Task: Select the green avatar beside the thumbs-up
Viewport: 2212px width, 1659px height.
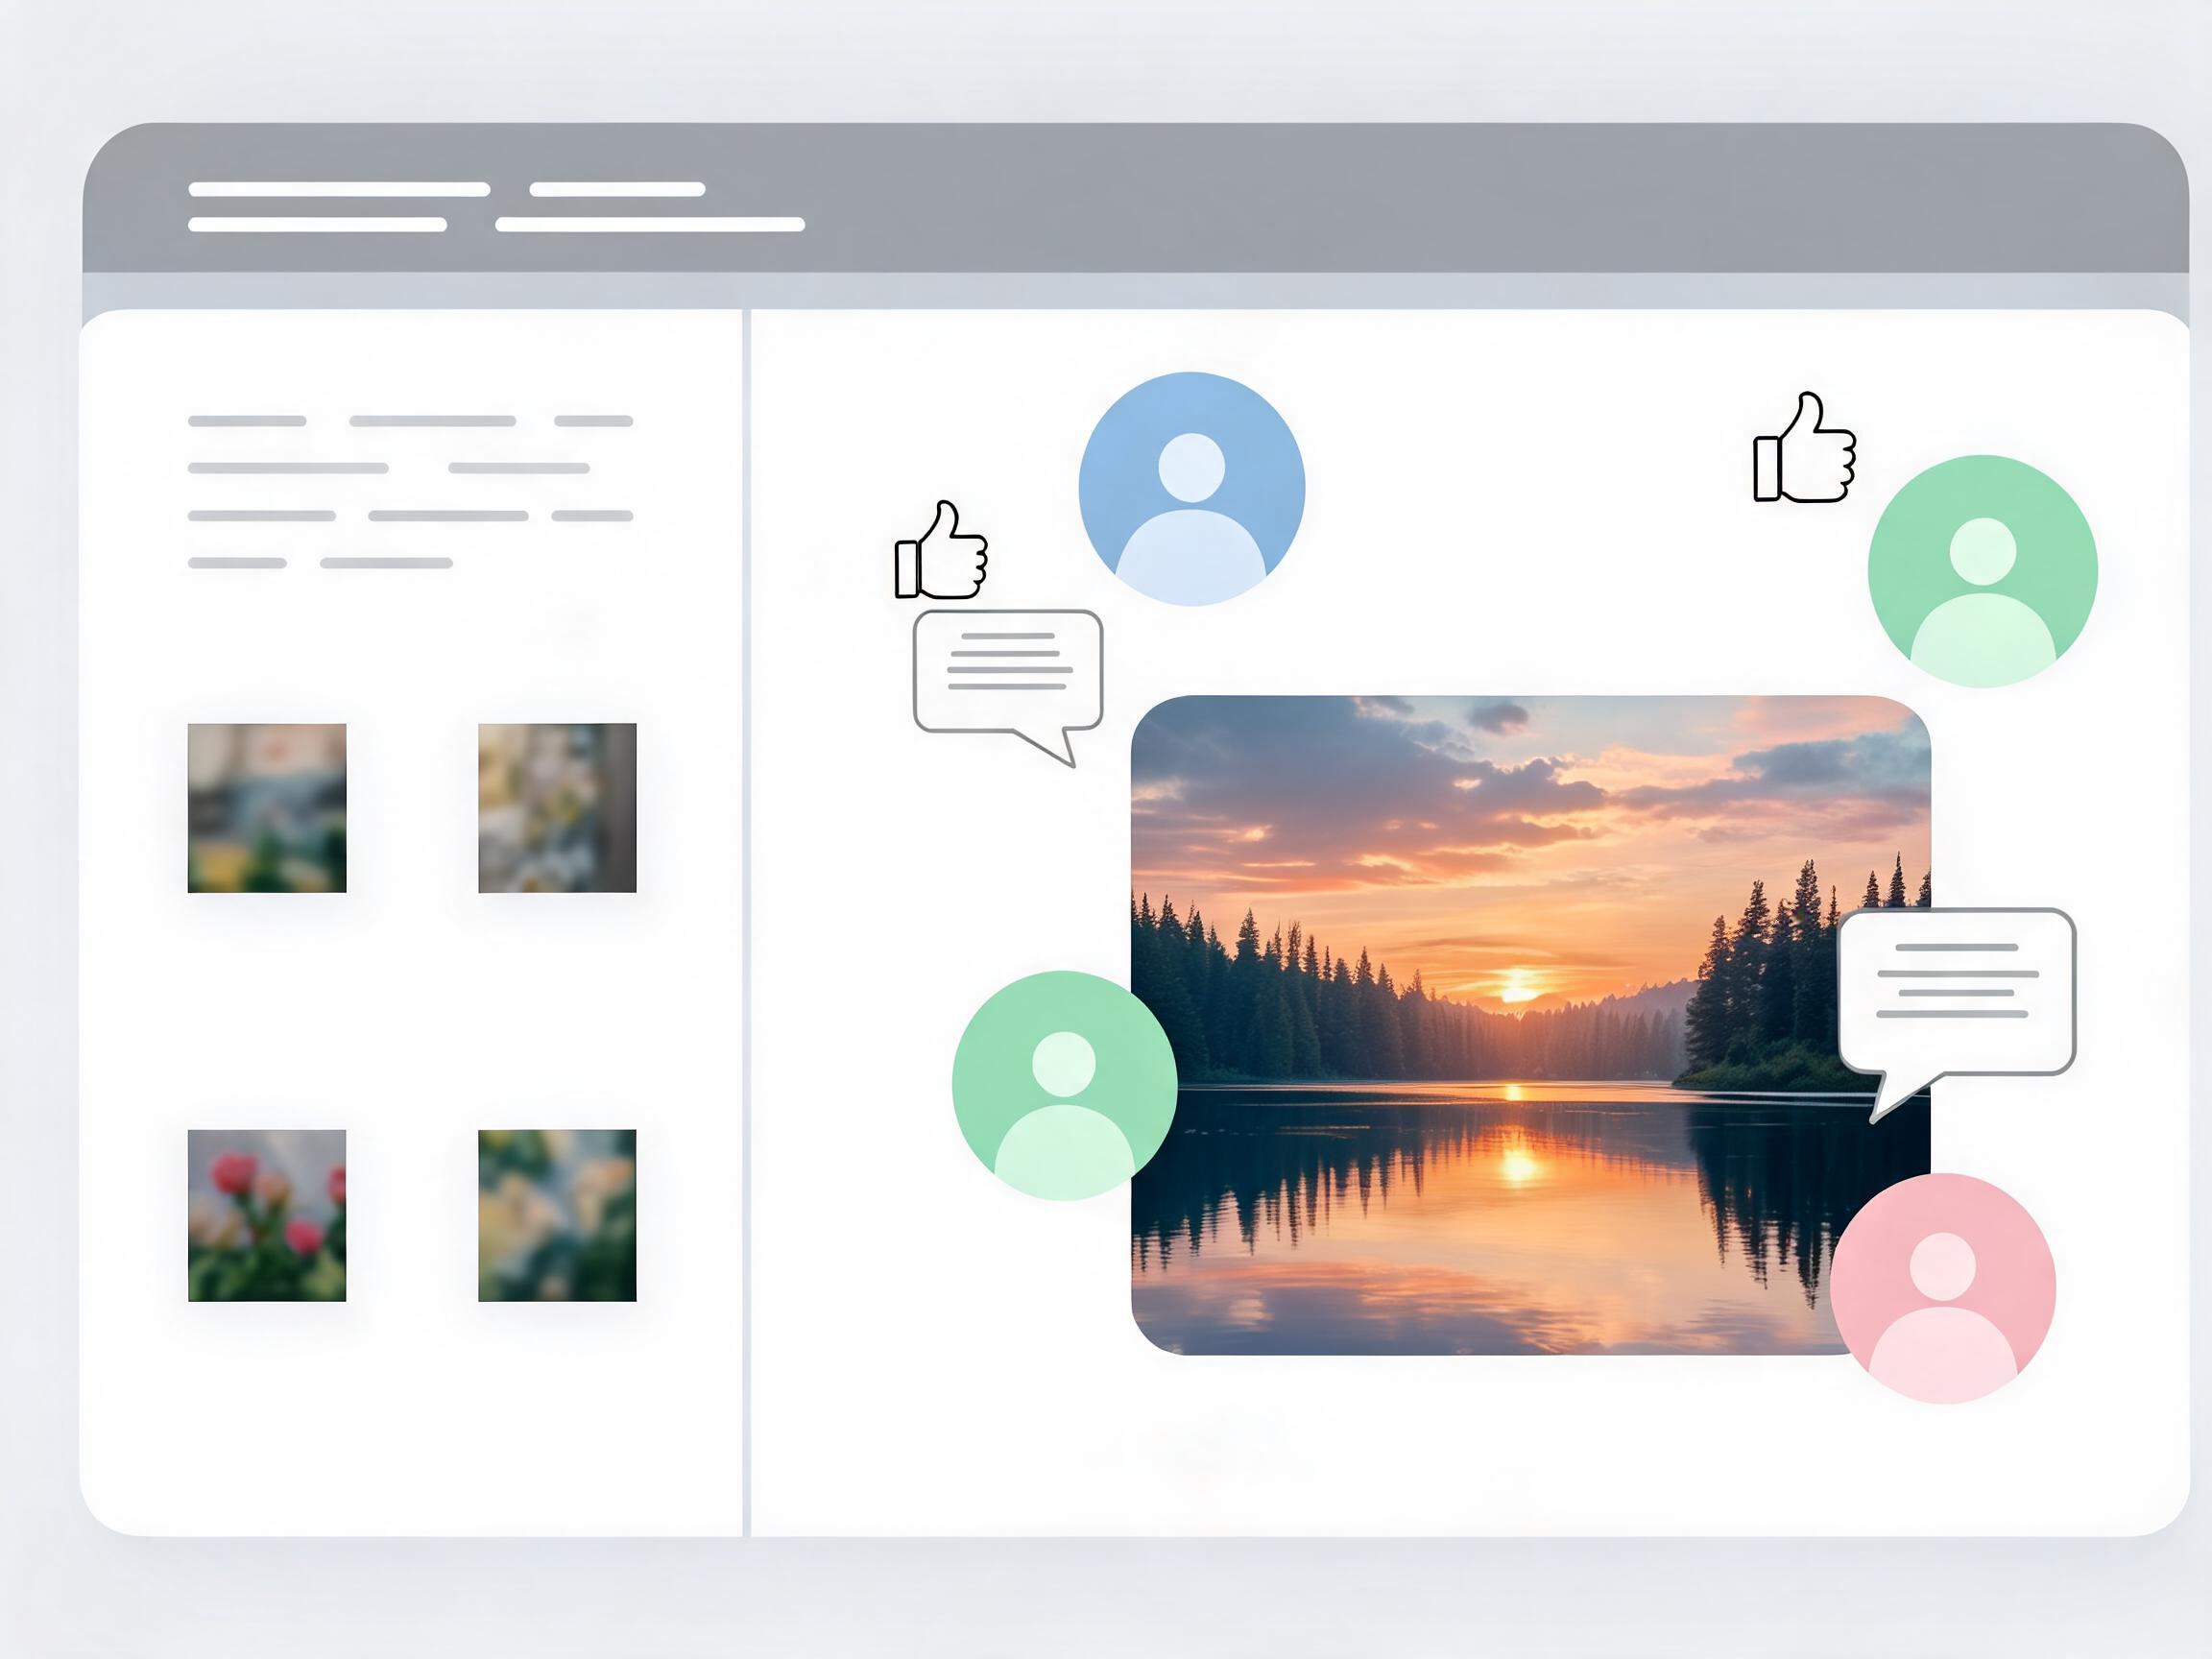Action: pyautogui.click(x=1982, y=571)
